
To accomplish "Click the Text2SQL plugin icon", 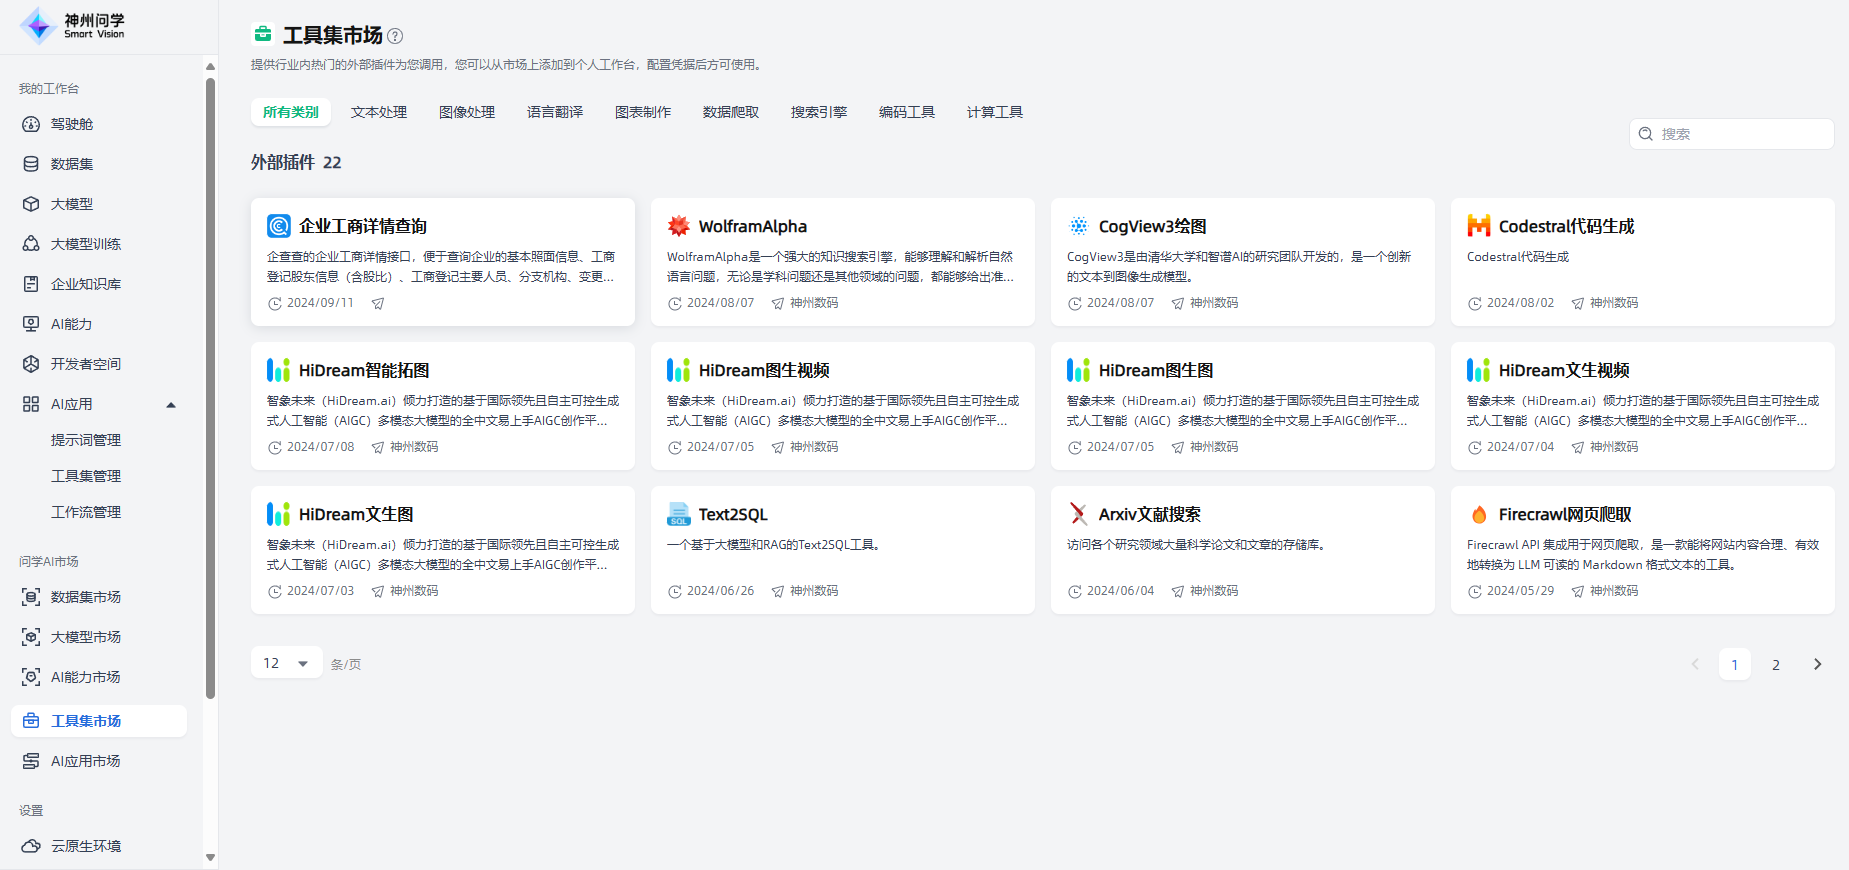I will (679, 514).
